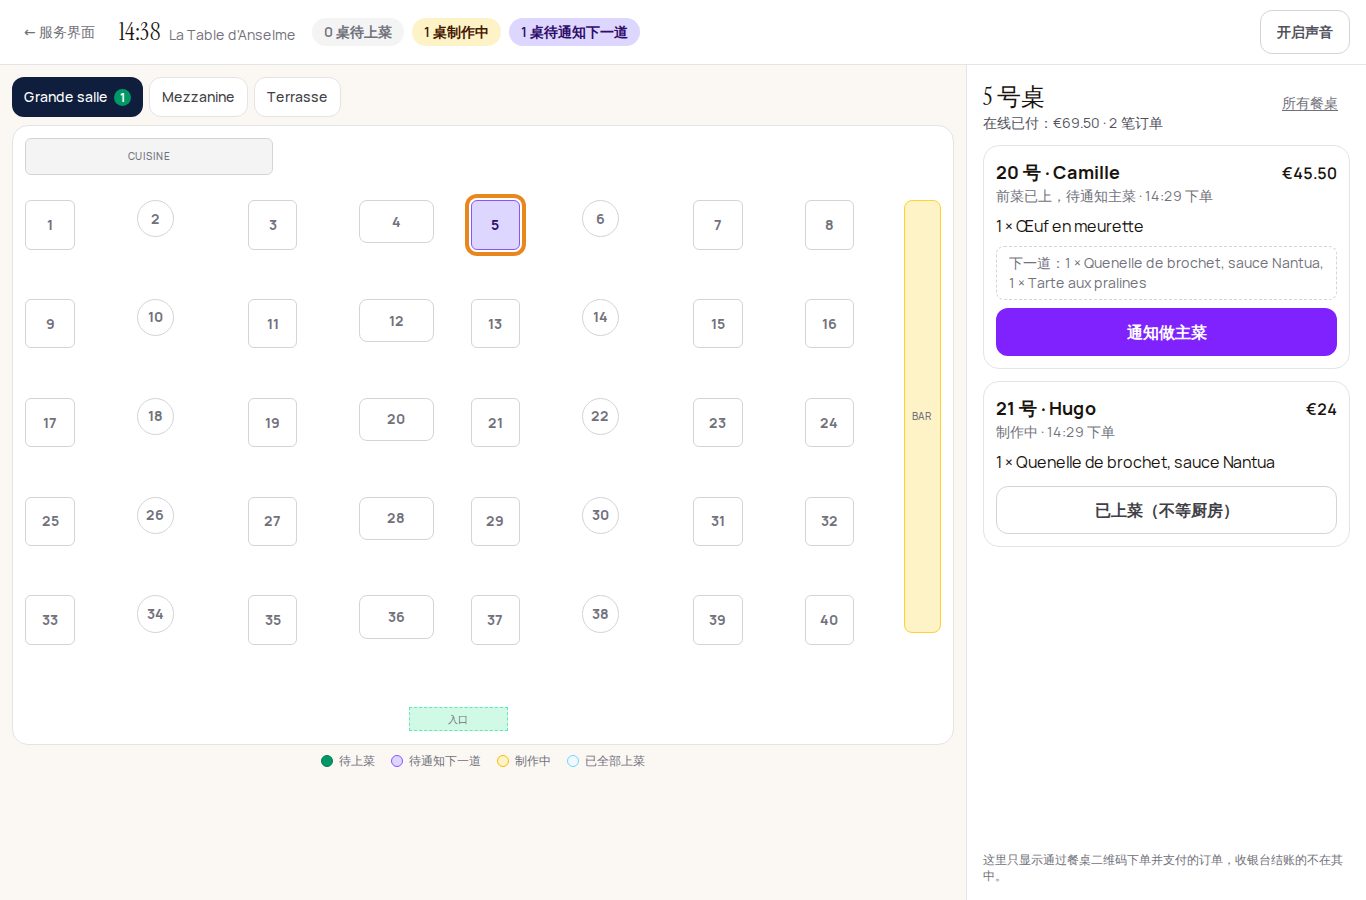Choose round table 26
The image size is (1366, 900).
[155, 515]
